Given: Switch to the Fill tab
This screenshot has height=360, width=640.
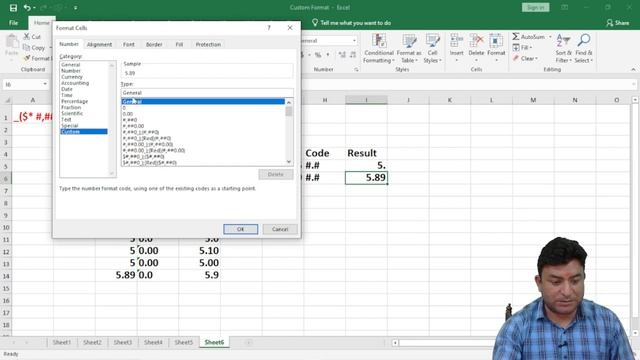Looking at the screenshot, I should tap(179, 44).
